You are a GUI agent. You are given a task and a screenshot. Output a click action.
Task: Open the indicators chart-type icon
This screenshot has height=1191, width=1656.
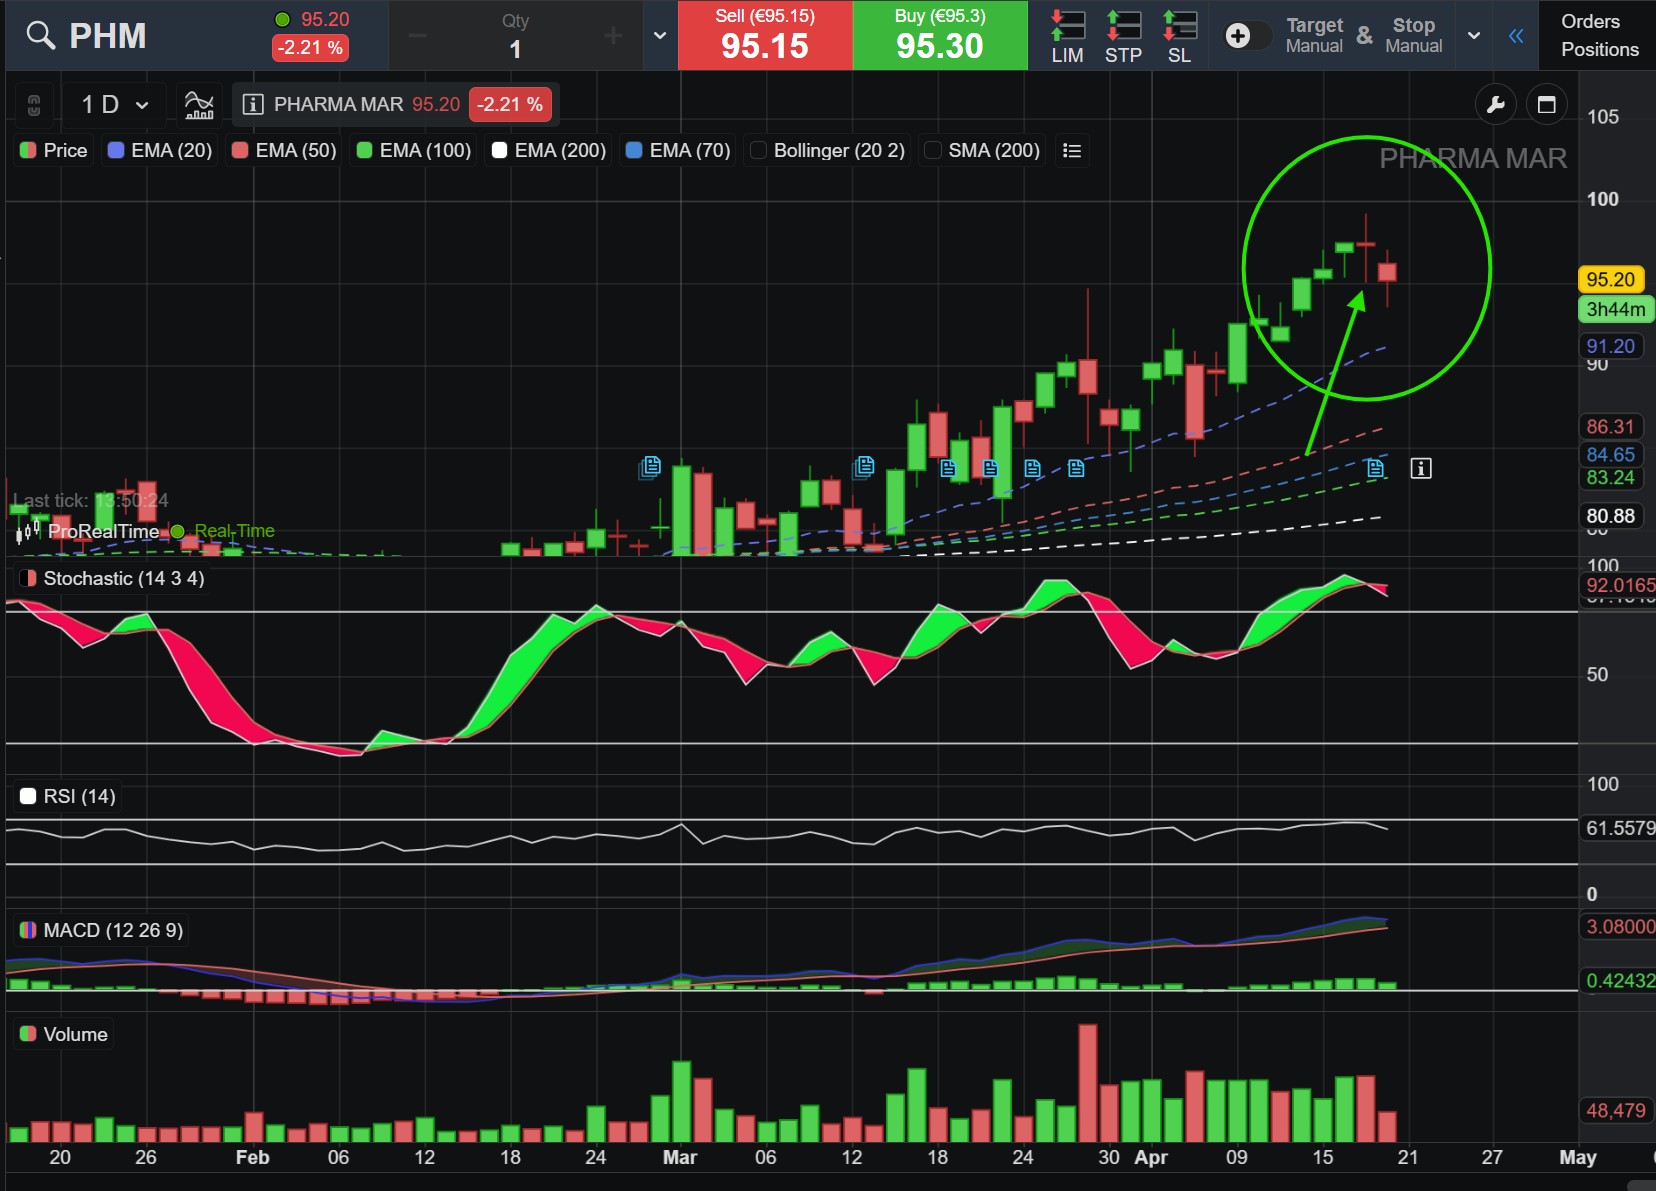(199, 104)
